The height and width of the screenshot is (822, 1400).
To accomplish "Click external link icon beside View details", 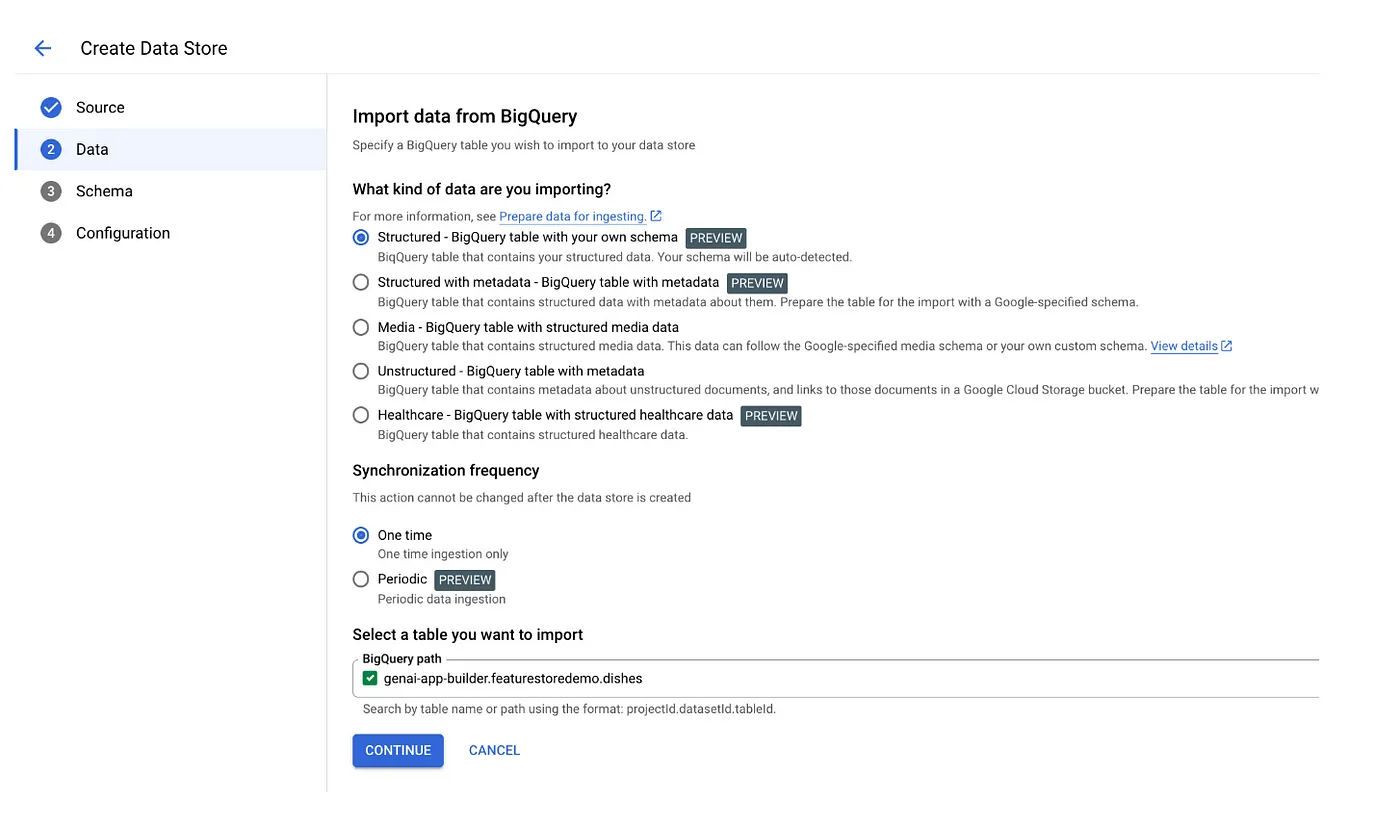I will pos(1227,346).
